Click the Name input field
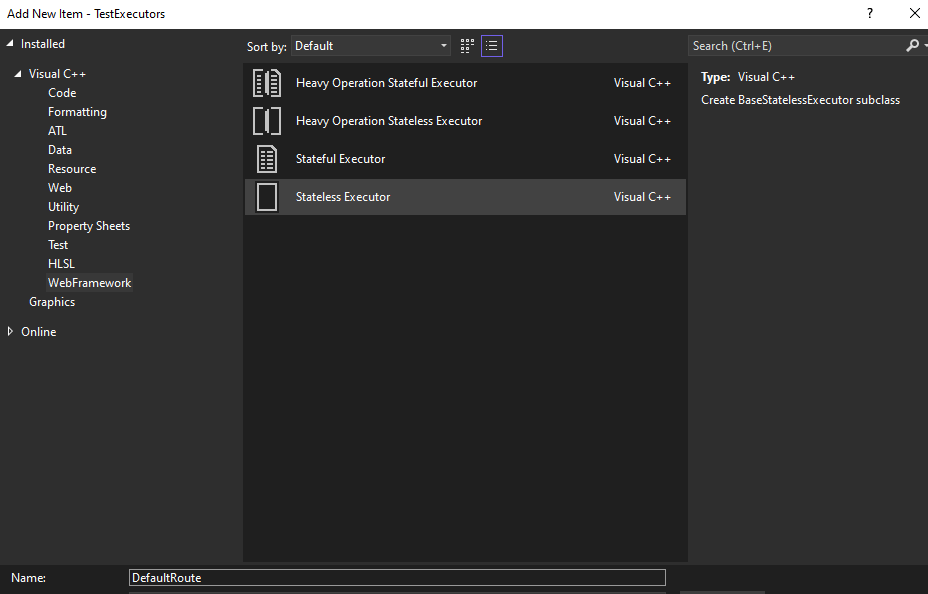Screen dimensions: 928x594 397,577
